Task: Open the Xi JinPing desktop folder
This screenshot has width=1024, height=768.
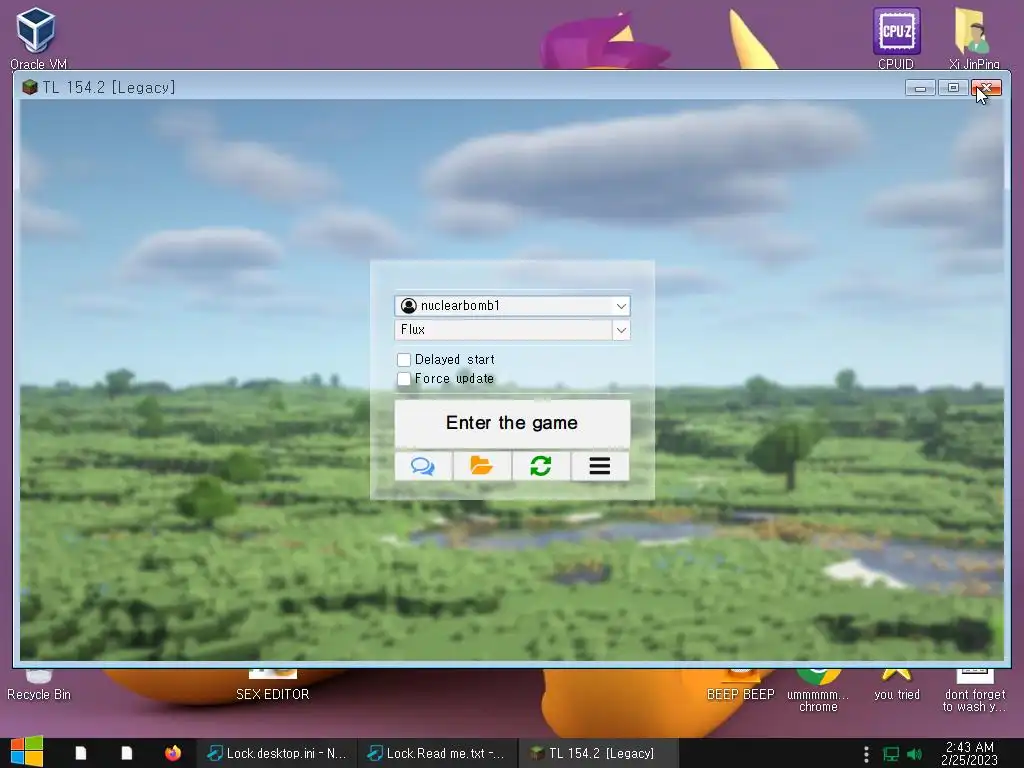Action: point(974,38)
